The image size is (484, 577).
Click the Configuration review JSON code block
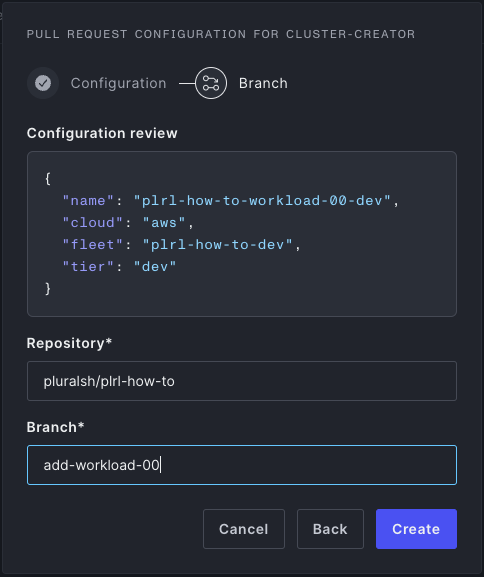click(242, 234)
